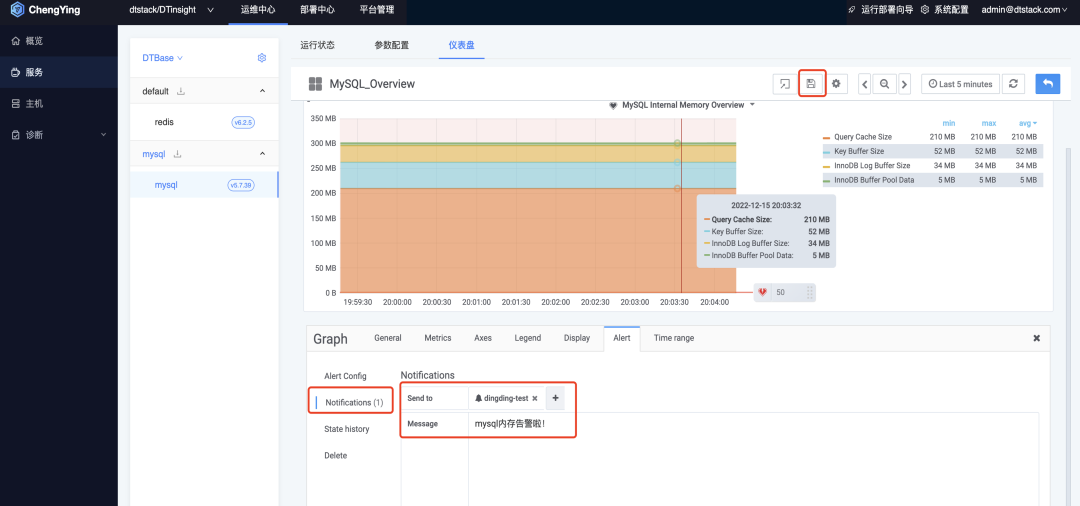Refresh the dashboard
This screenshot has height=506, width=1080.
click(x=1012, y=83)
